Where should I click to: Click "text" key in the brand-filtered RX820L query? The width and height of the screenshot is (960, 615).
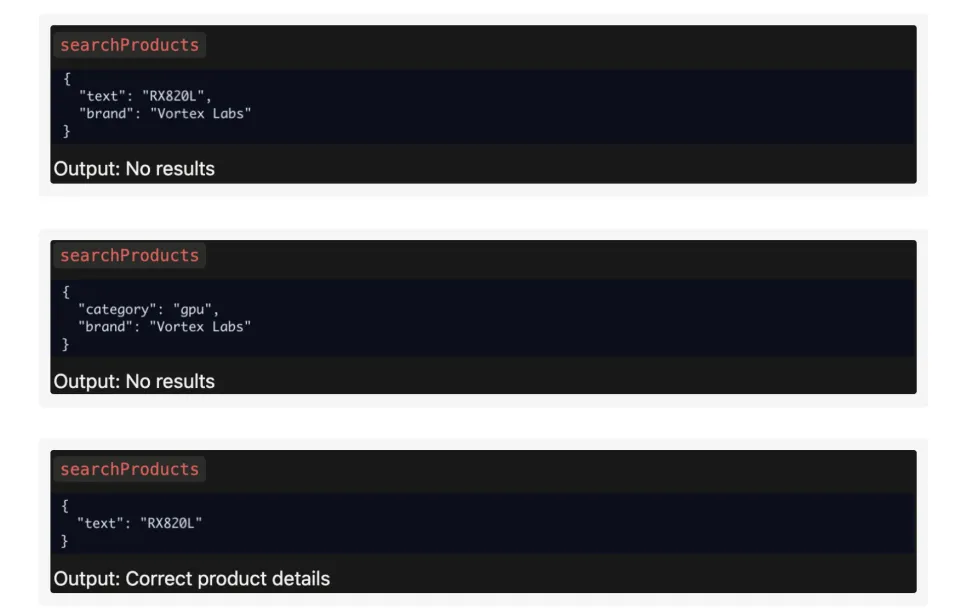(99, 96)
